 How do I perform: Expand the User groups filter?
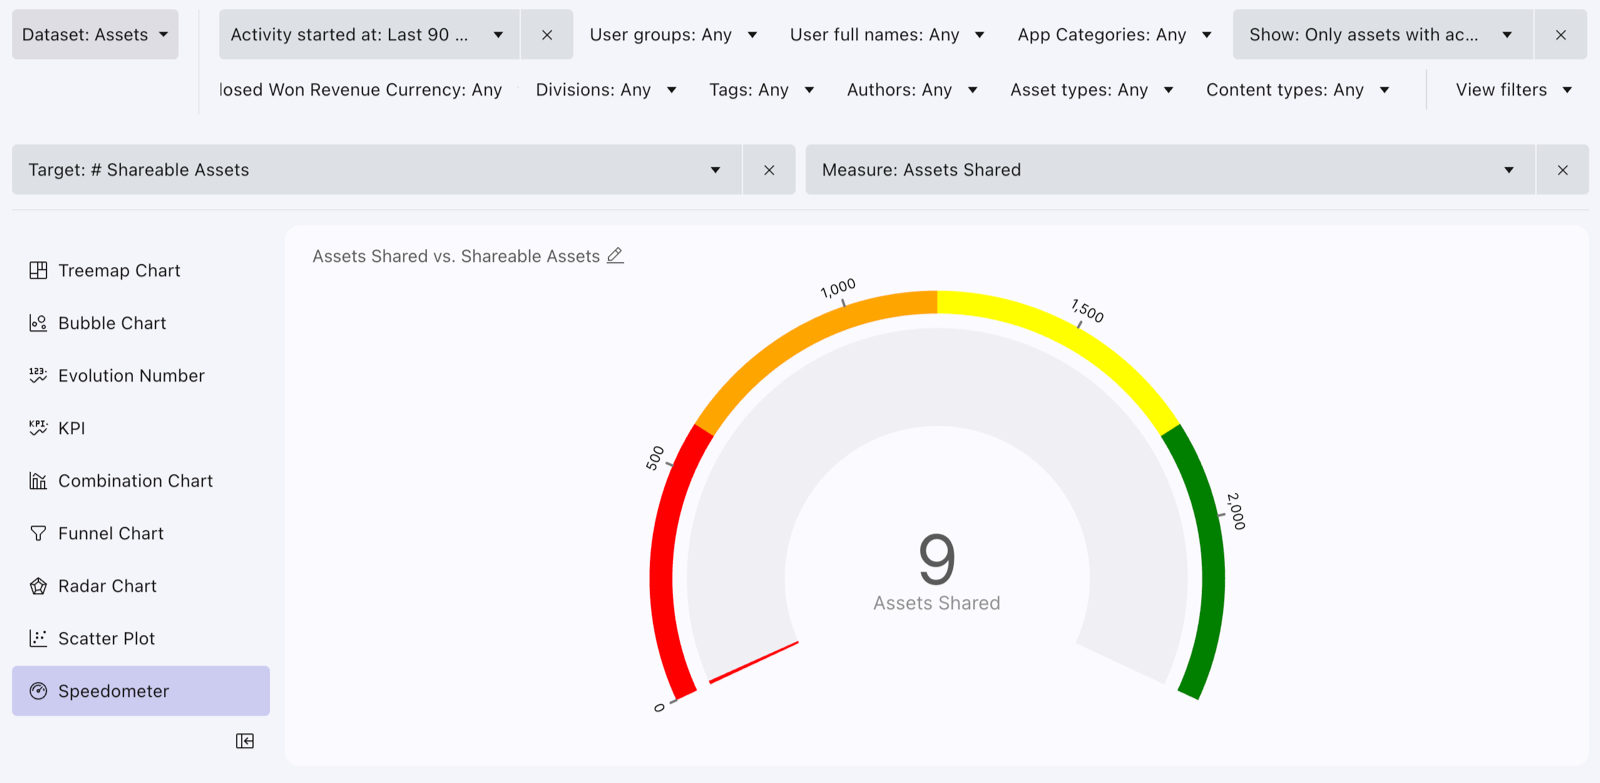point(673,35)
